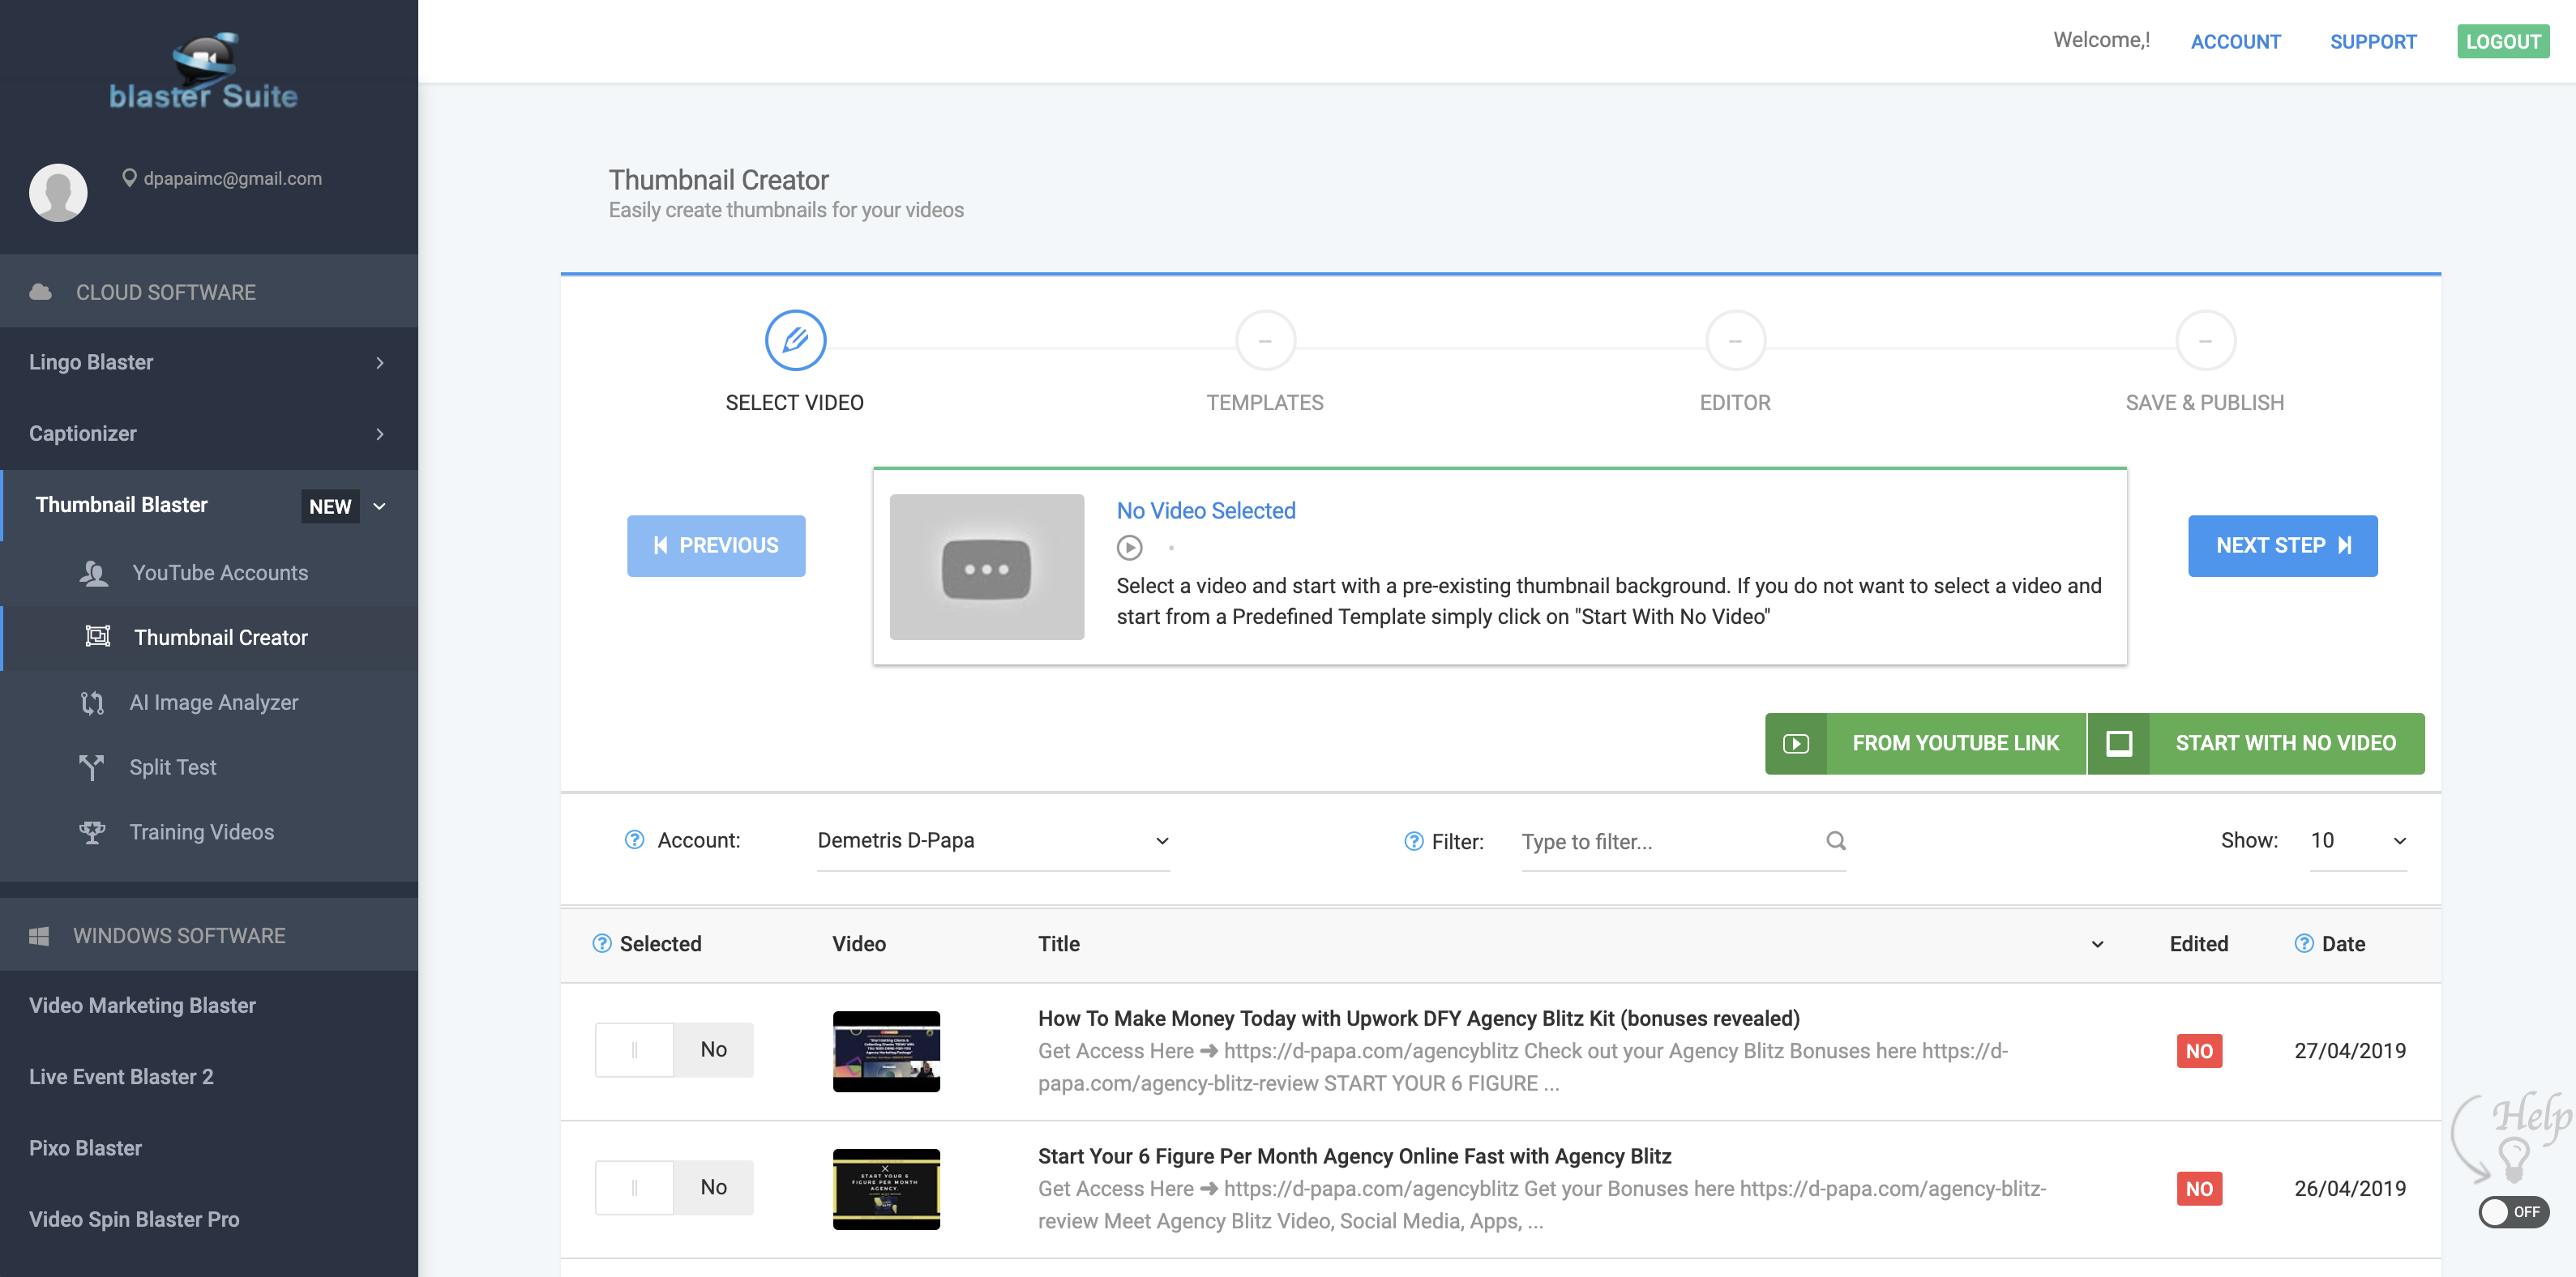The width and height of the screenshot is (2576, 1277).
Task: Click the Templates step circle
Action: tap(1265, 340)
